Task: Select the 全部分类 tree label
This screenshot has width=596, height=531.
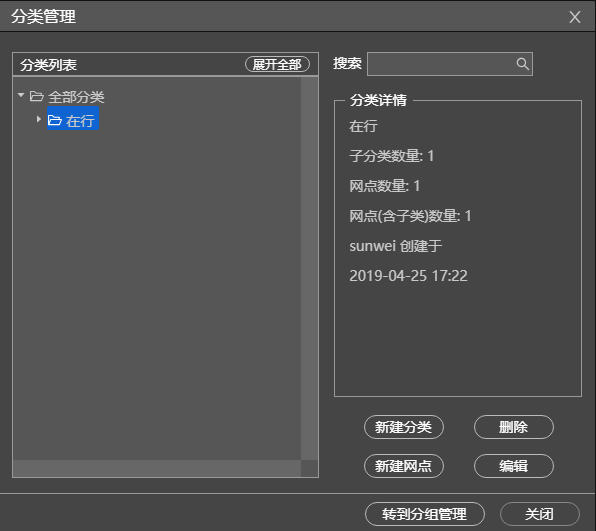Action: point(76,97)
